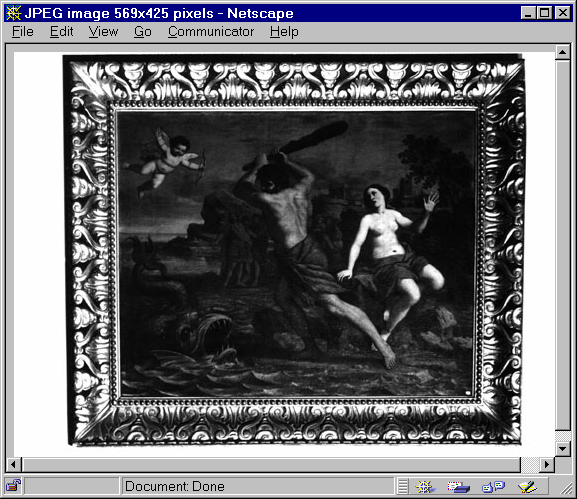Click the security padlock icon in status bar
The width and height of the screenshot is (577, 499).
pyautogui.click(x=14, y=486)
